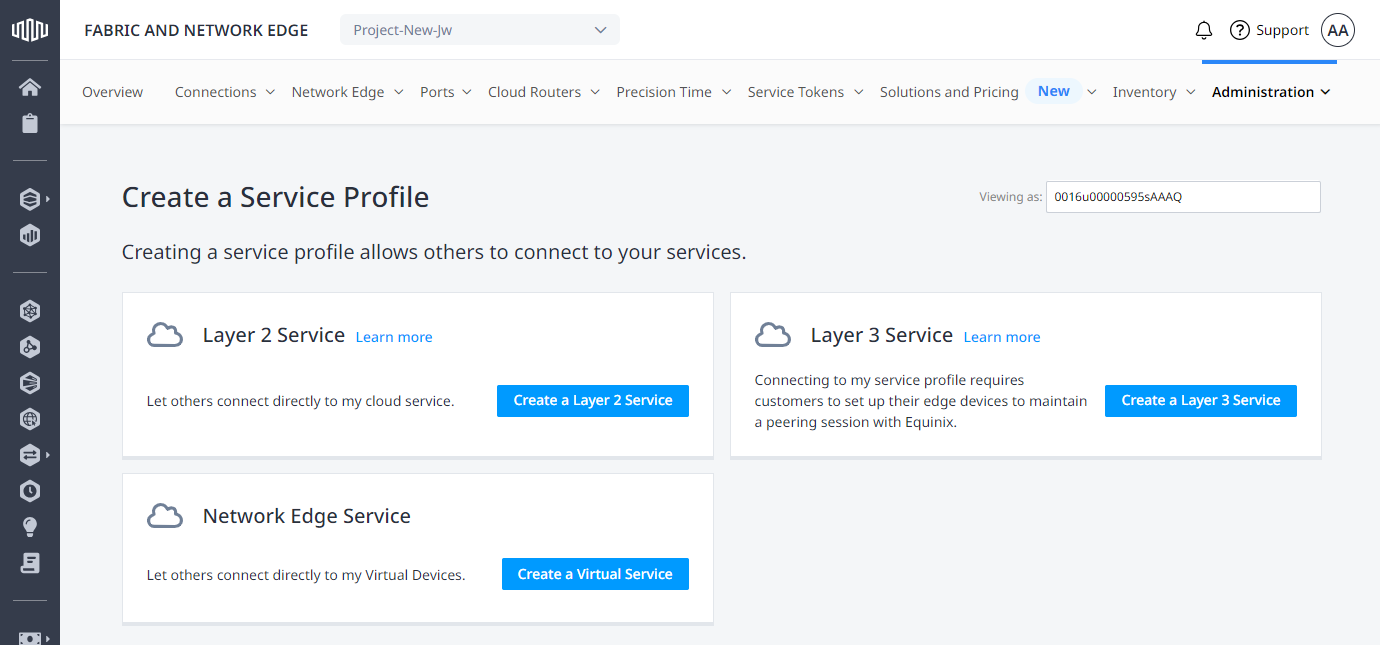Click the Create a Service Profile heading

point(276,197)
